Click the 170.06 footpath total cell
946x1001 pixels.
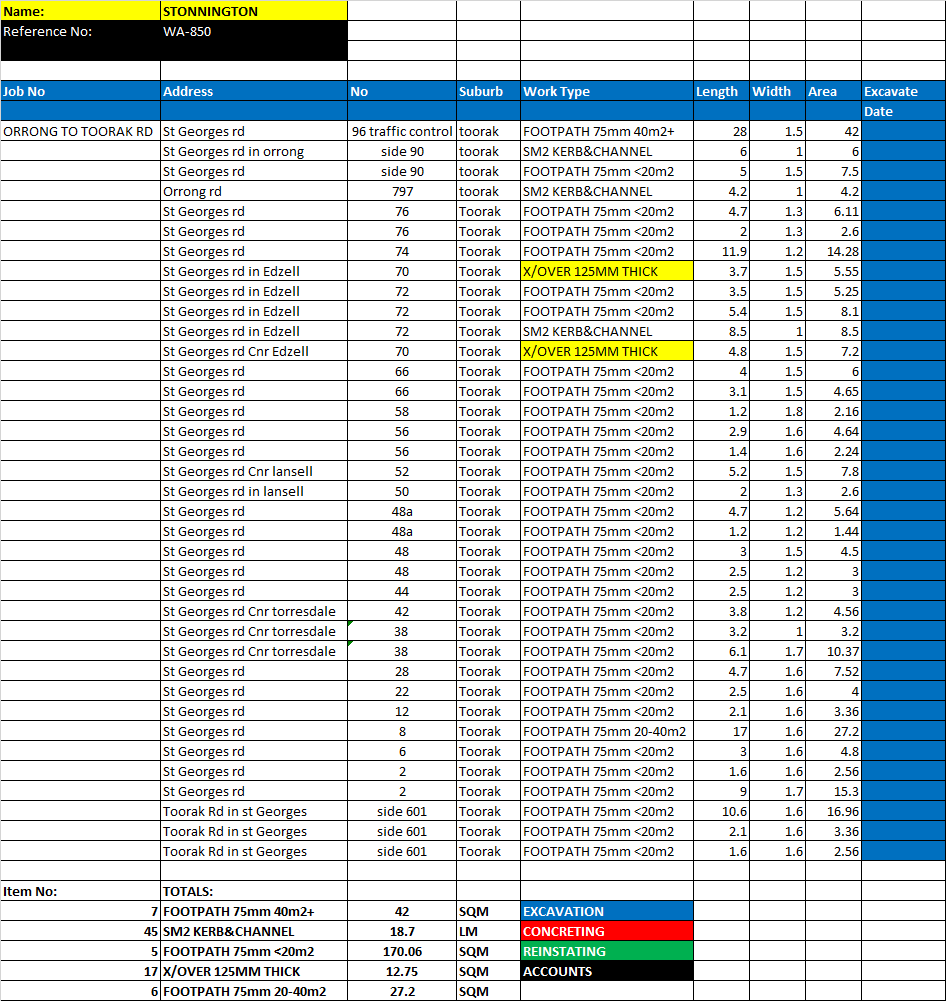pyautogui.click(x=402, y=951)
